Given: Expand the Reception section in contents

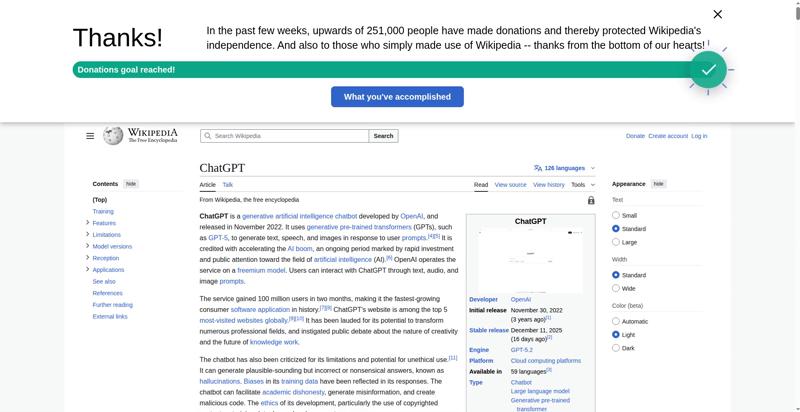Looking at the screenshot, I should click(88, 258).
